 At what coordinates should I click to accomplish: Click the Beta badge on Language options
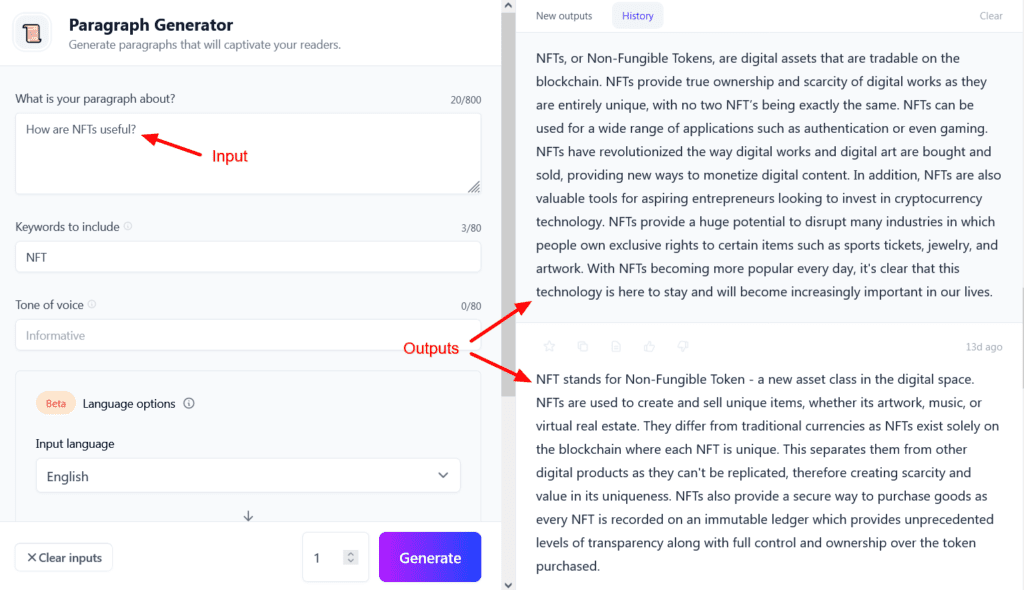click(x=55, y=403)
